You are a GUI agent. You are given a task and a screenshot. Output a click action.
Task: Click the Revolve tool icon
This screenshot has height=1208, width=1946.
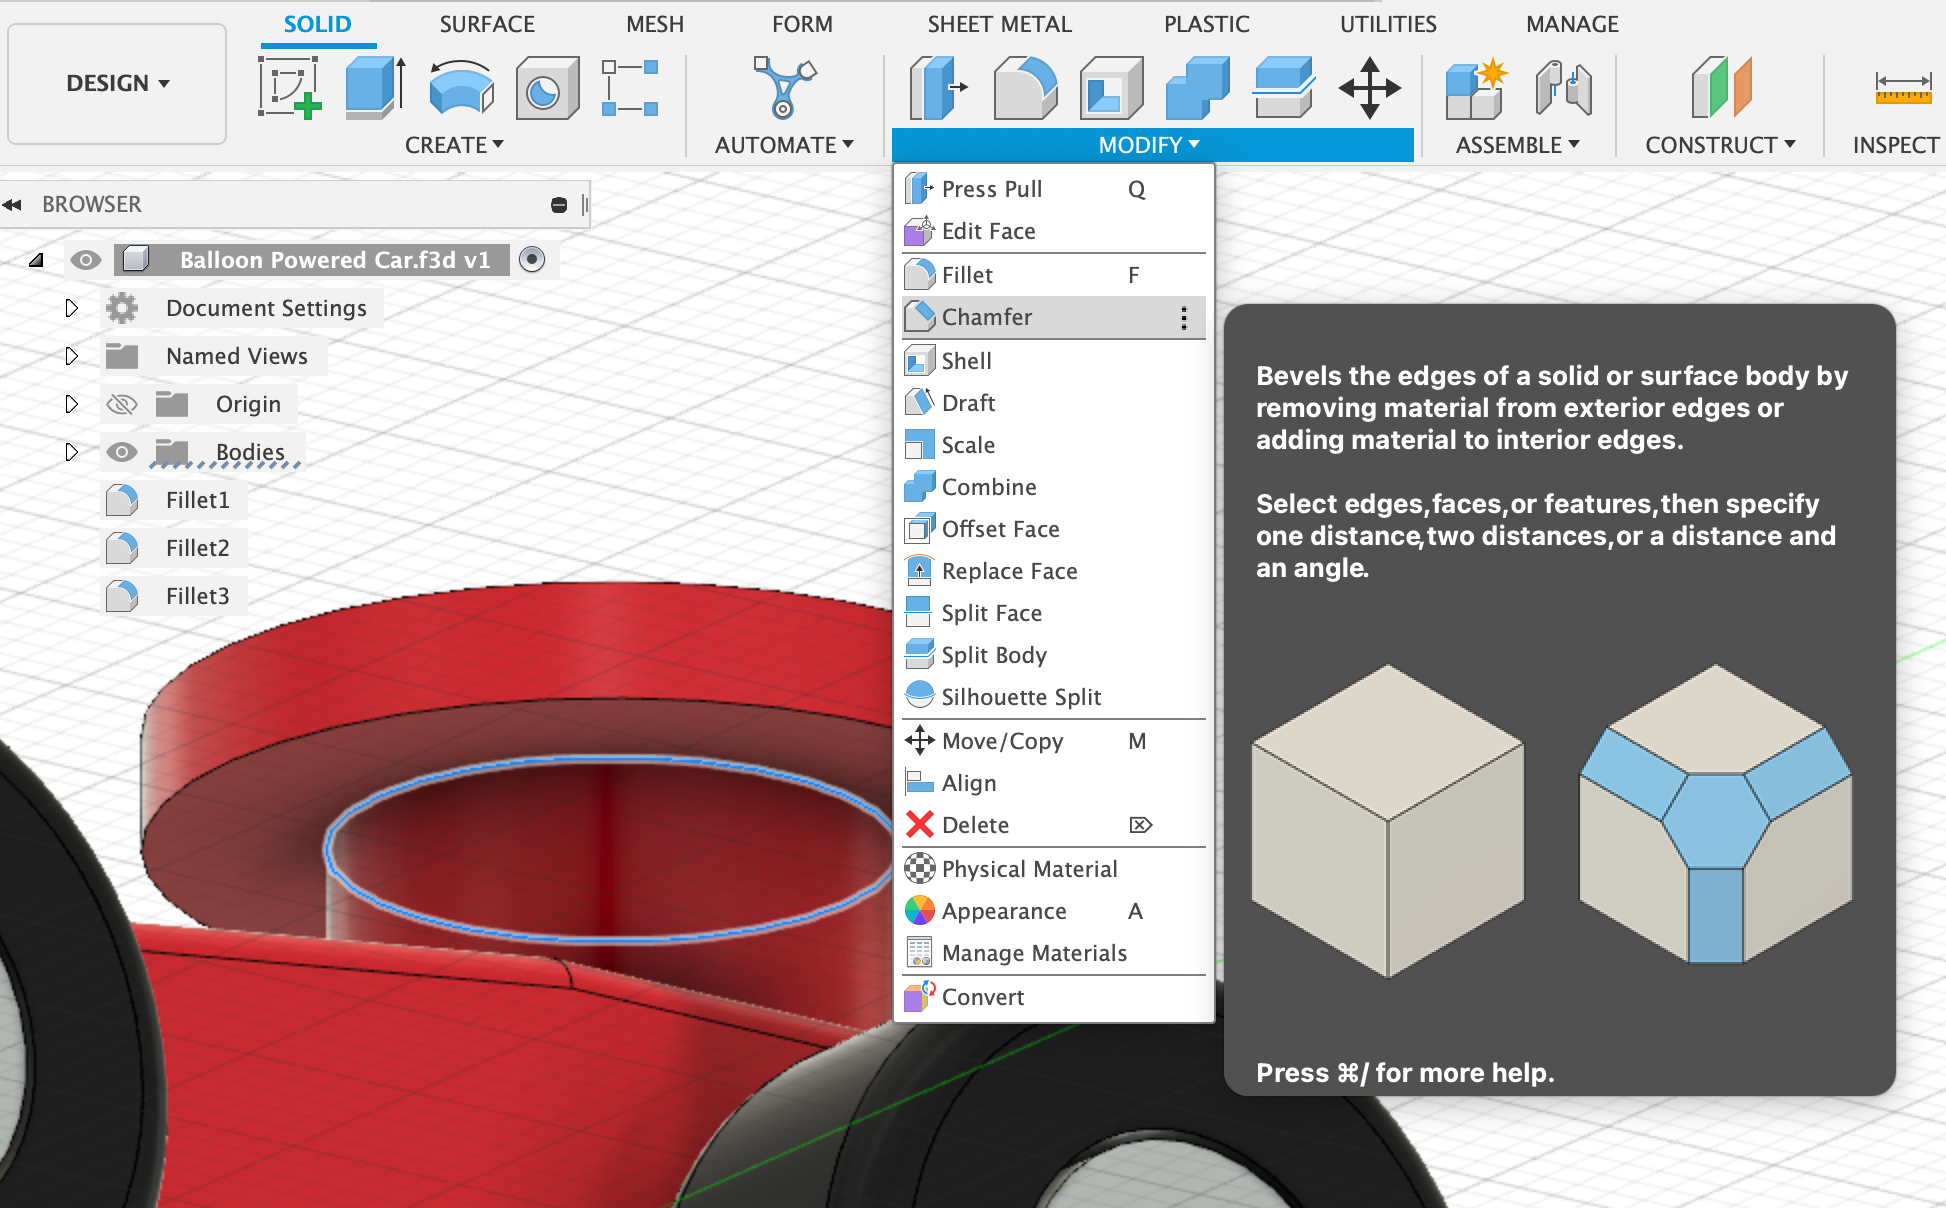pos(461,88)
